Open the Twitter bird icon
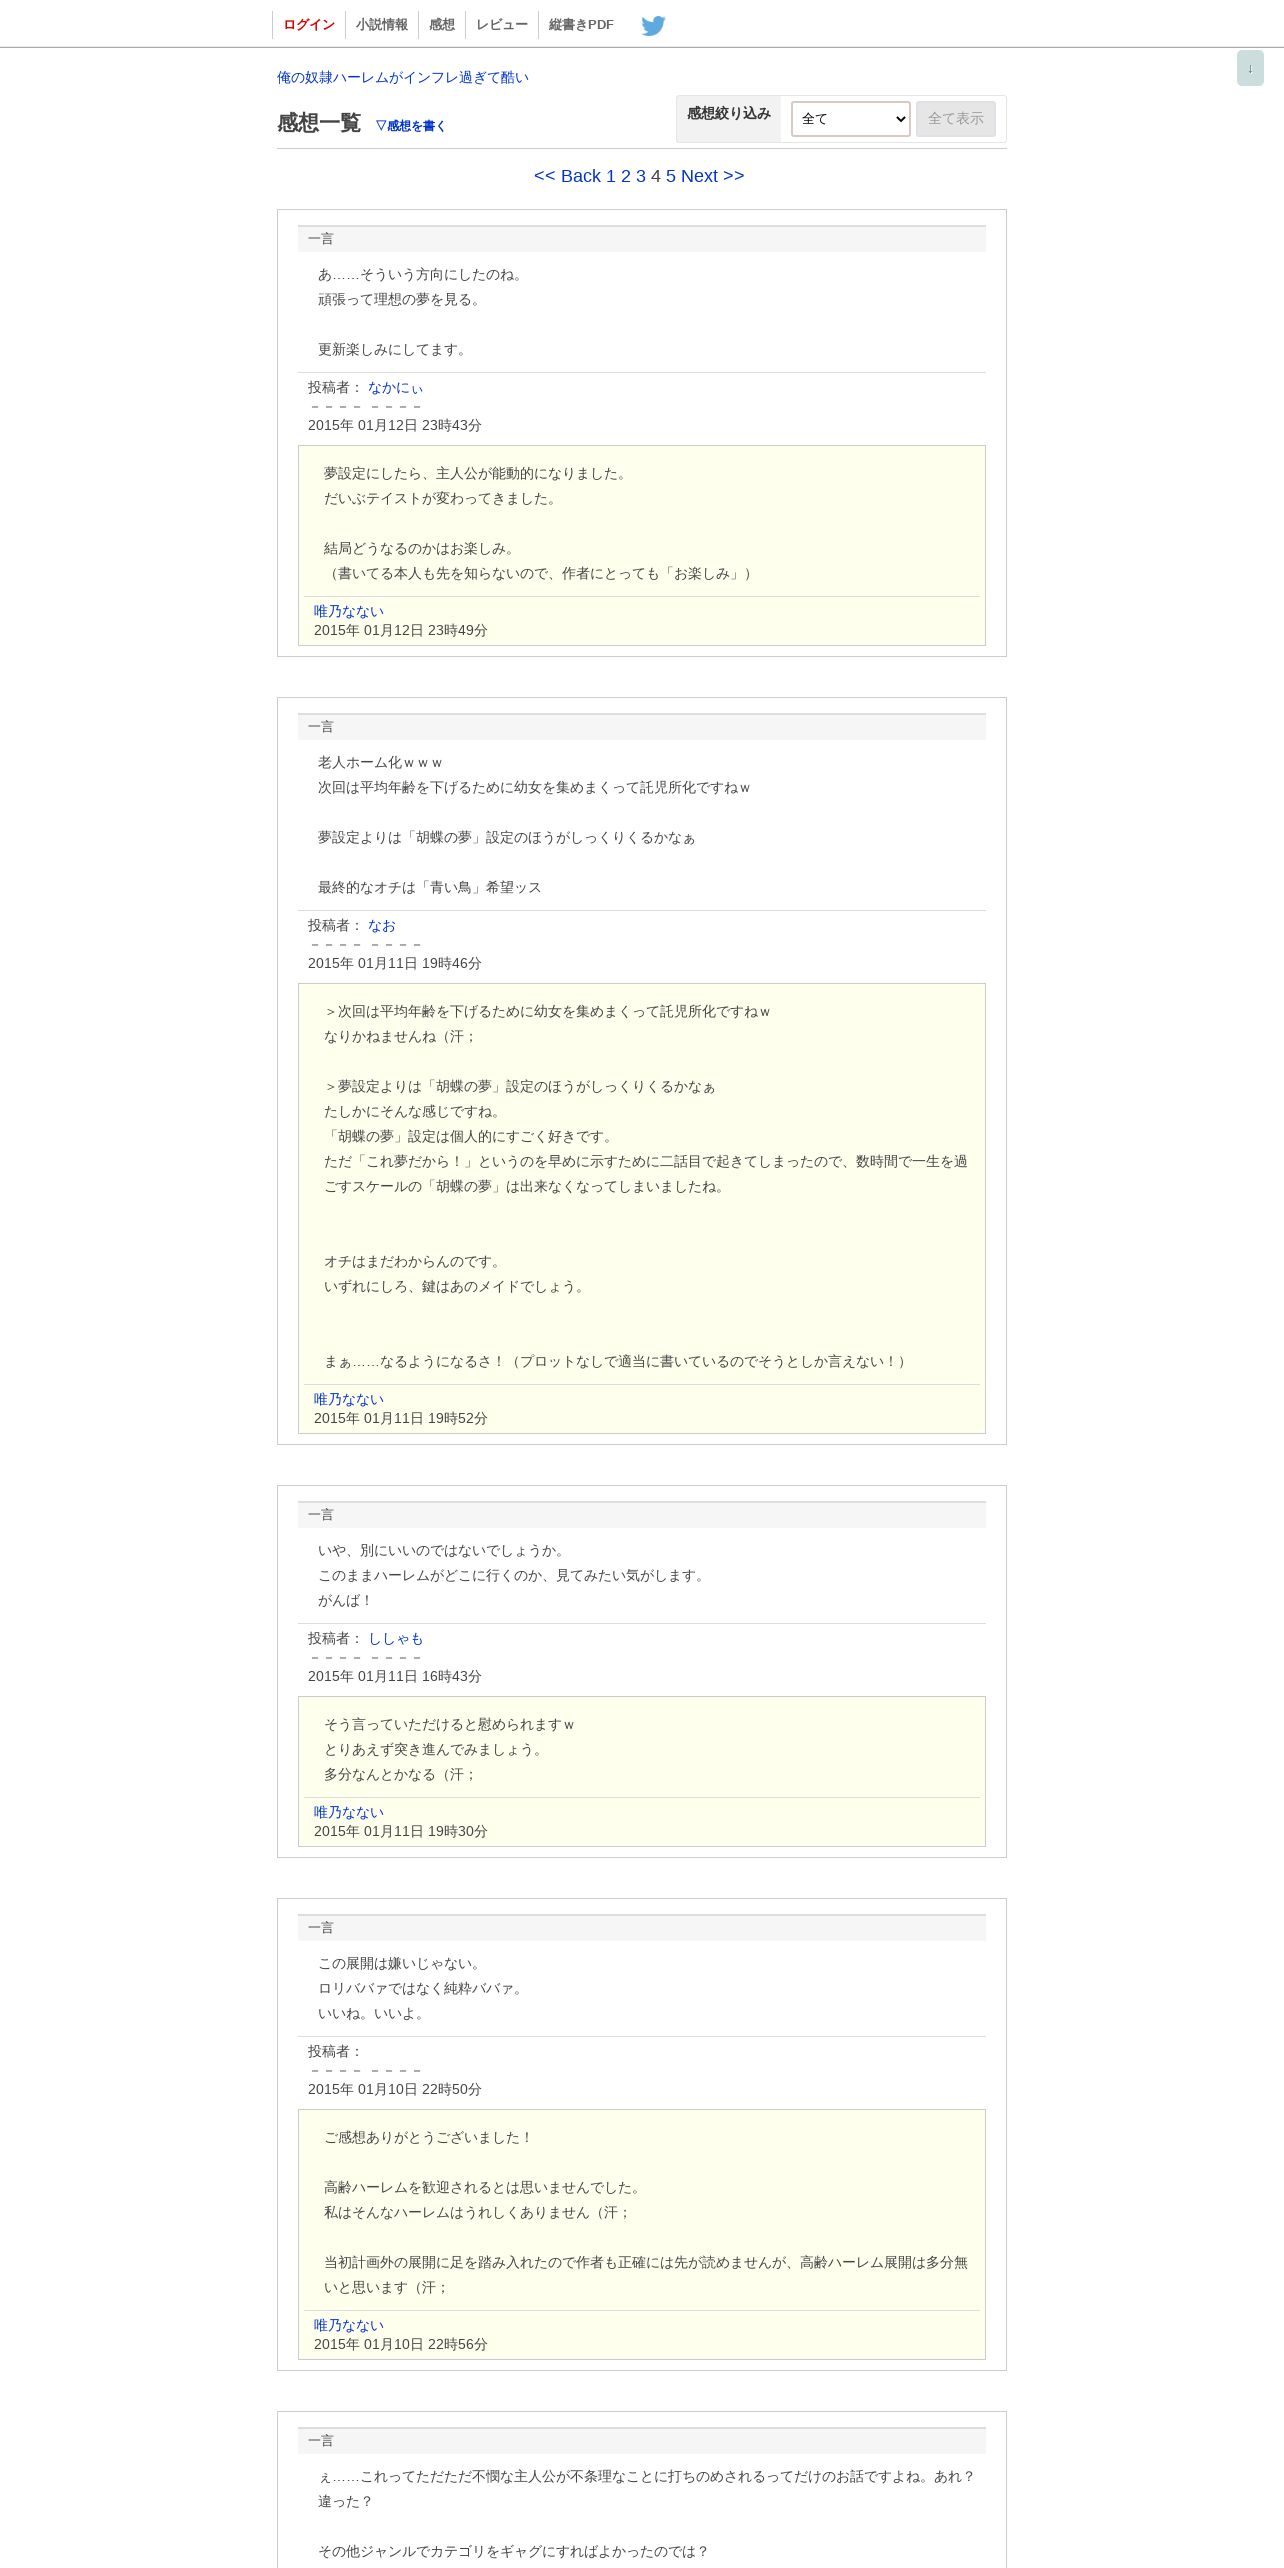Viewport: 1284px width, 2568px height. [653, 25]
